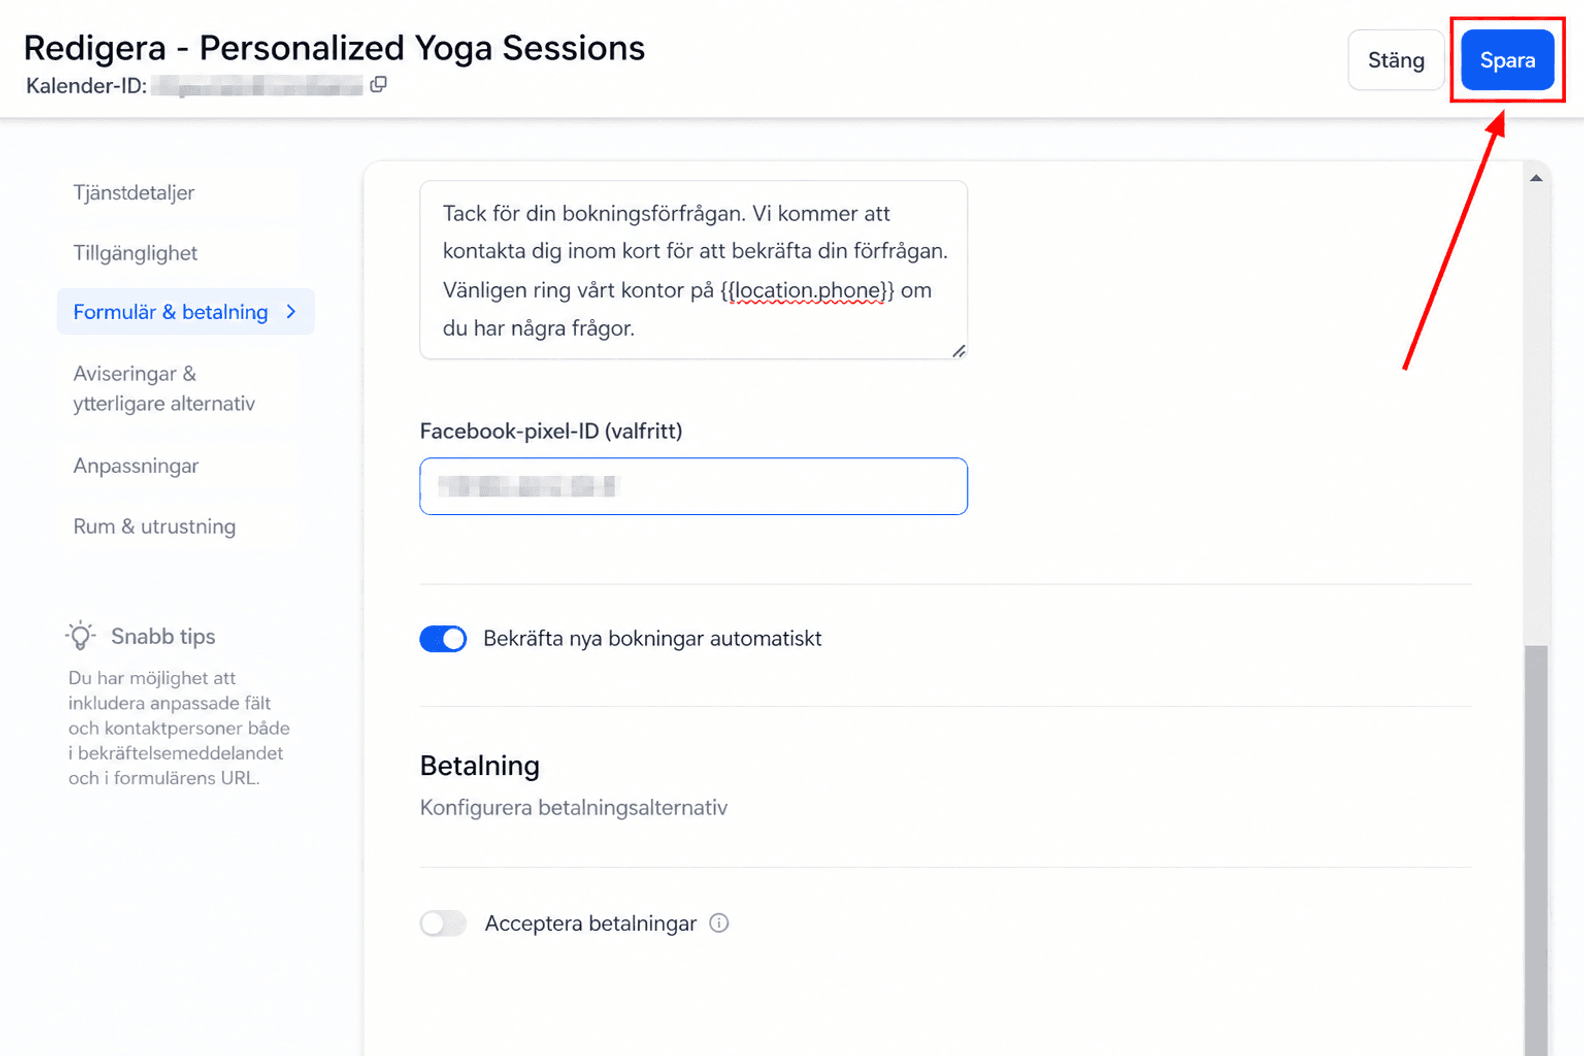Select the Anpassningar menu item
This screenshot has width=1584, height=1056.
[x=136, y=466]
